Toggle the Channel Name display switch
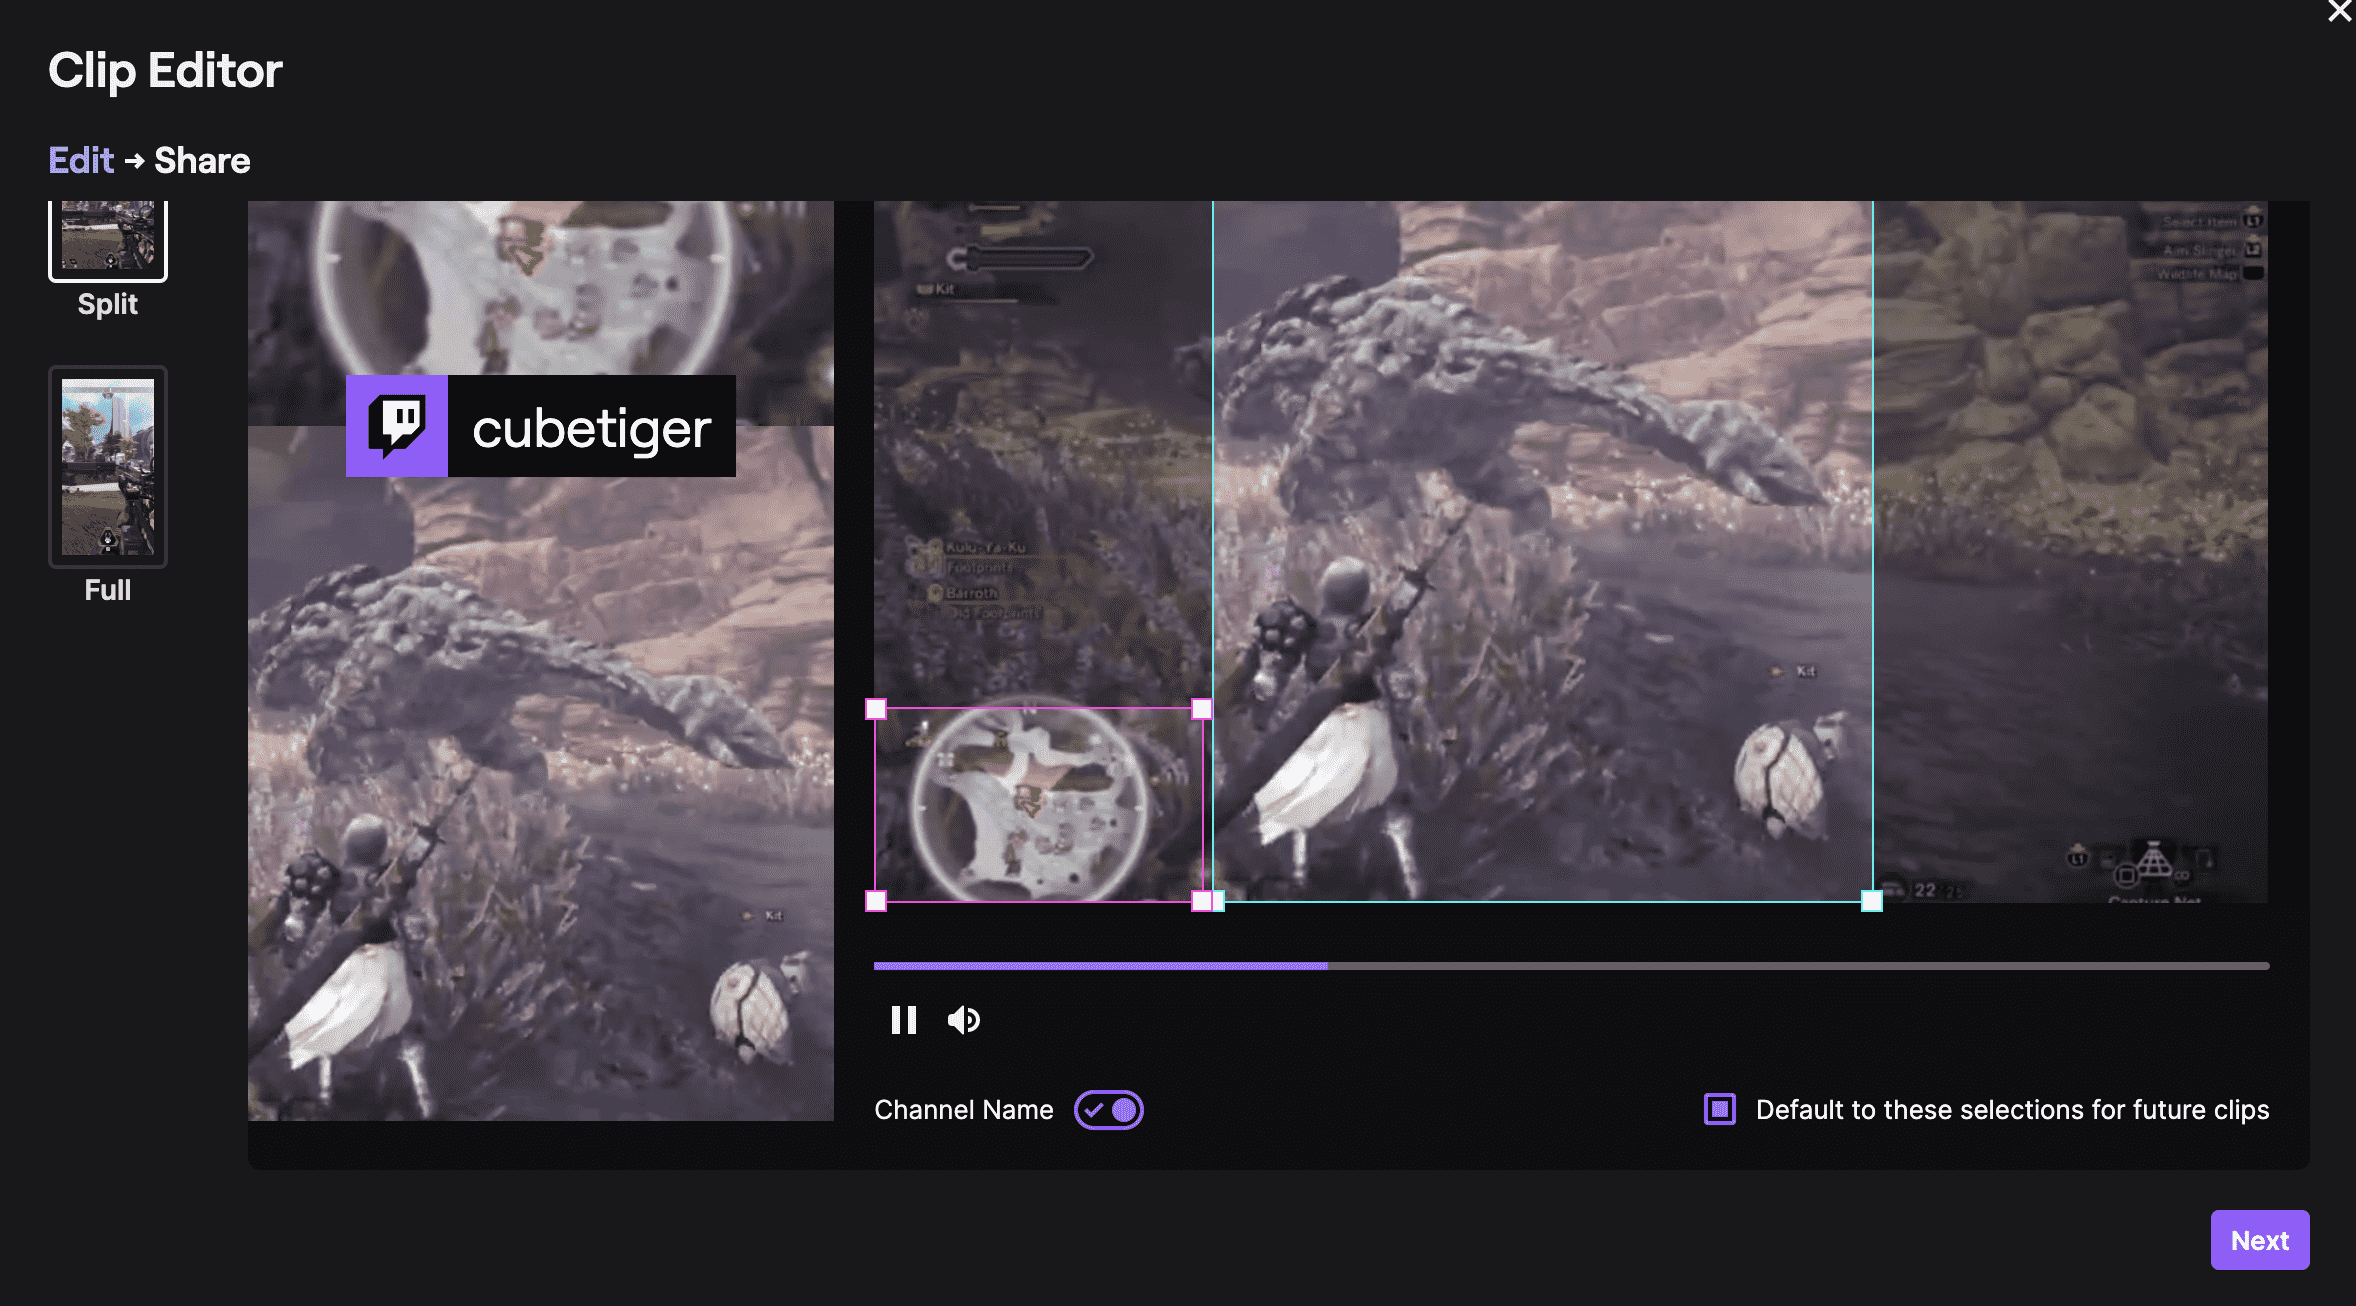The image size is (2356, 1306). pos(1110,1108)
